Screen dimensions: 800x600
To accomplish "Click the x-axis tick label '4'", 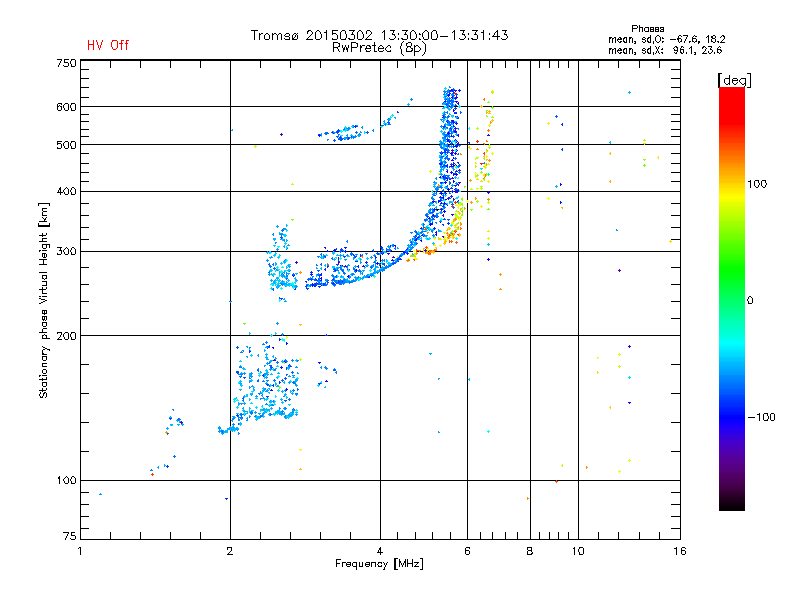I will [x=380, y=551].
